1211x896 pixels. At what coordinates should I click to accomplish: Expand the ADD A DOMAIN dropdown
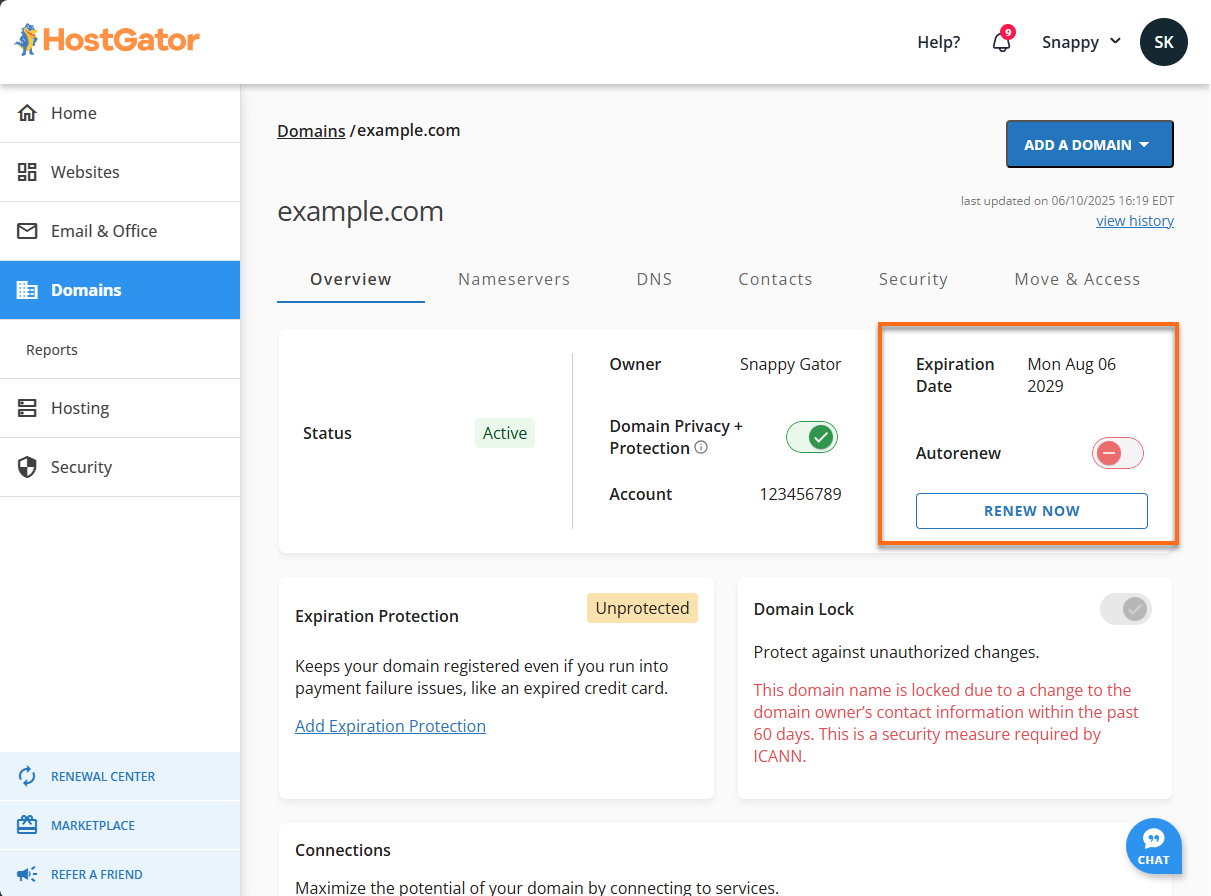tap(1089, 144)
